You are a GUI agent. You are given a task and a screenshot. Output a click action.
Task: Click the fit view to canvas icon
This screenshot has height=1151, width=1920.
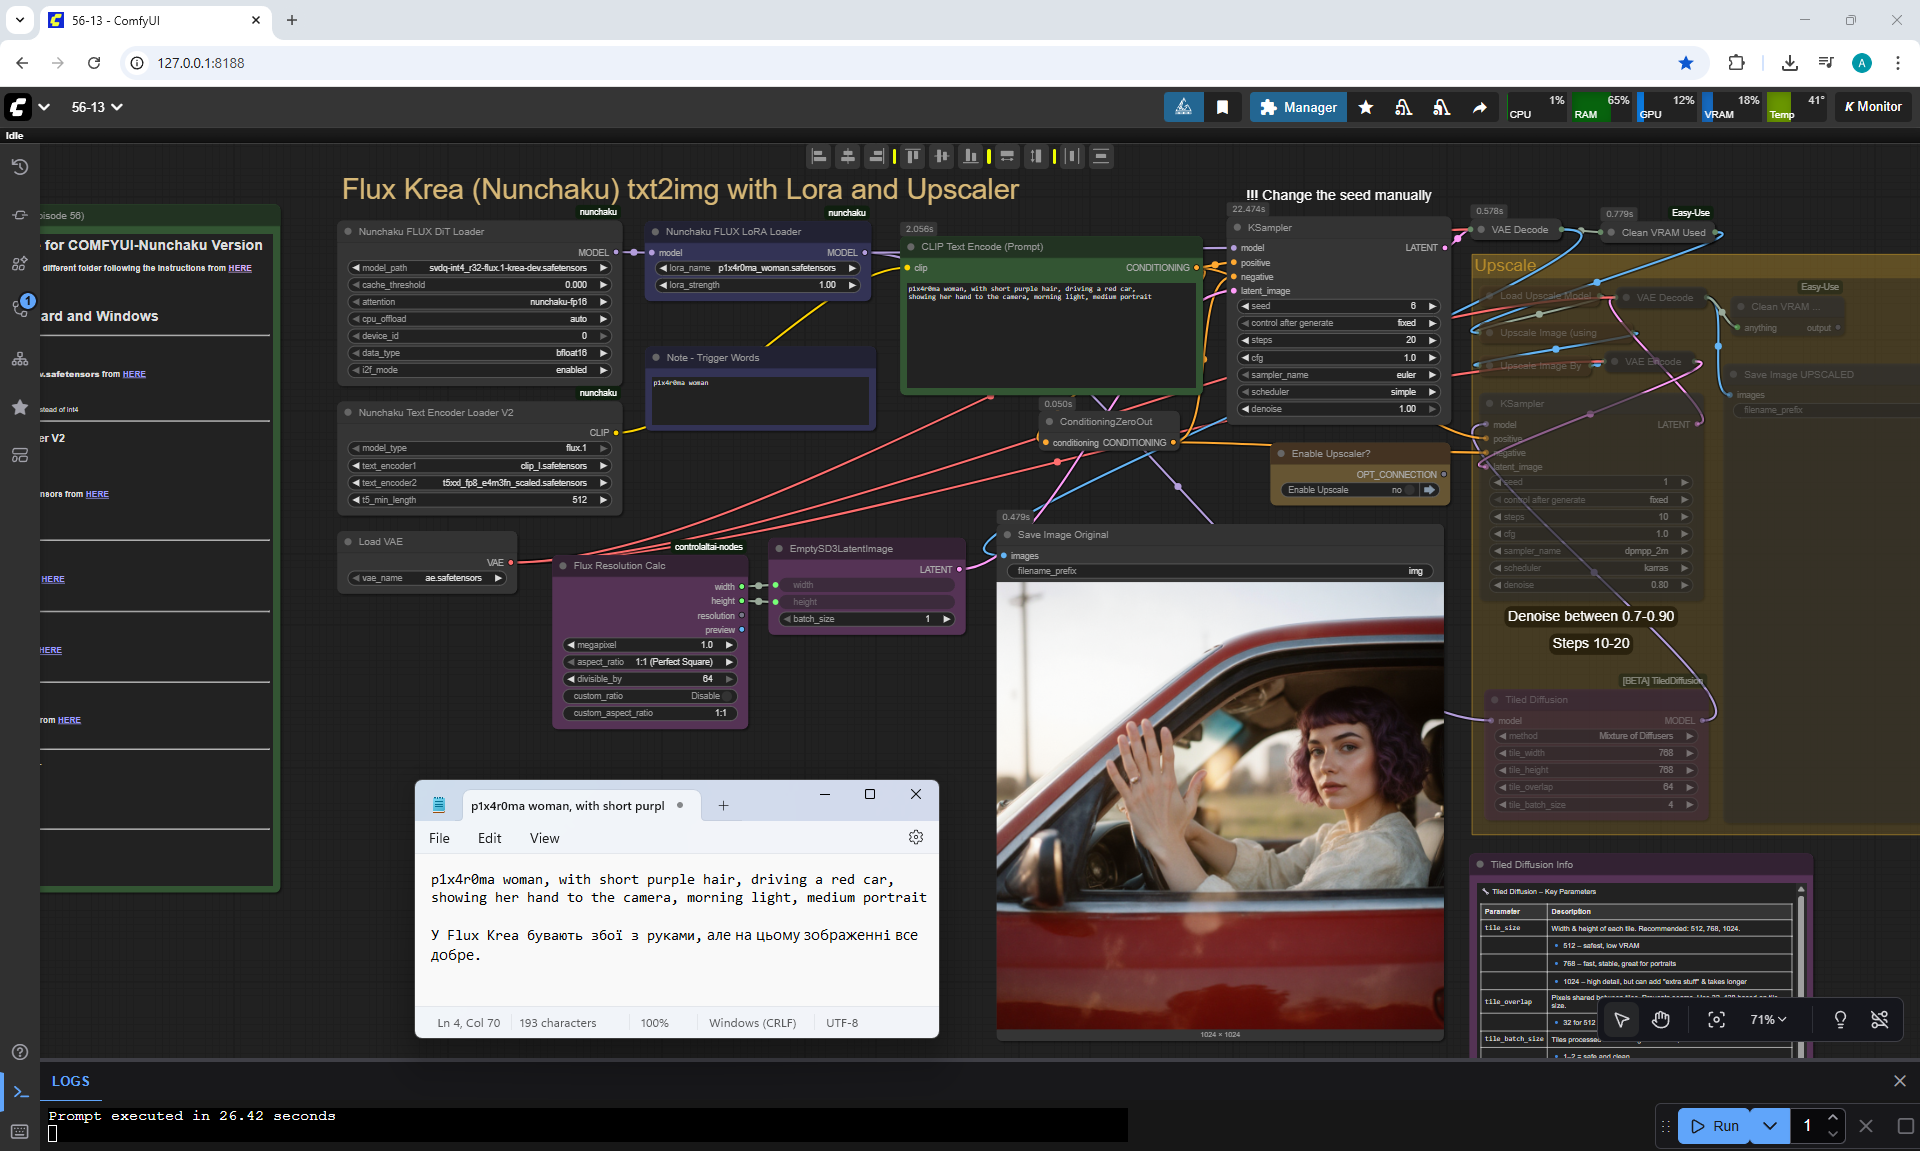[1716, 1019]
